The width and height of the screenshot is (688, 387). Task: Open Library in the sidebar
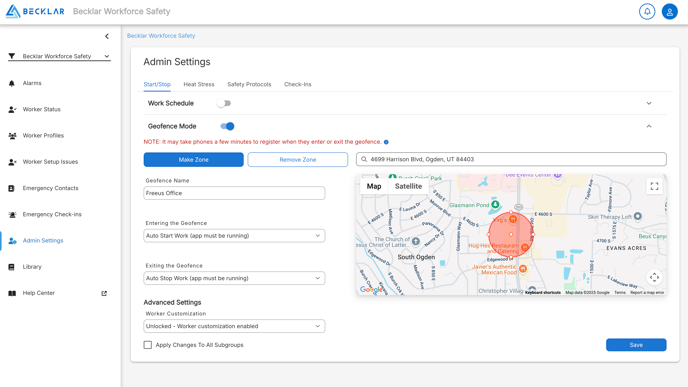(x=32, y=267)
